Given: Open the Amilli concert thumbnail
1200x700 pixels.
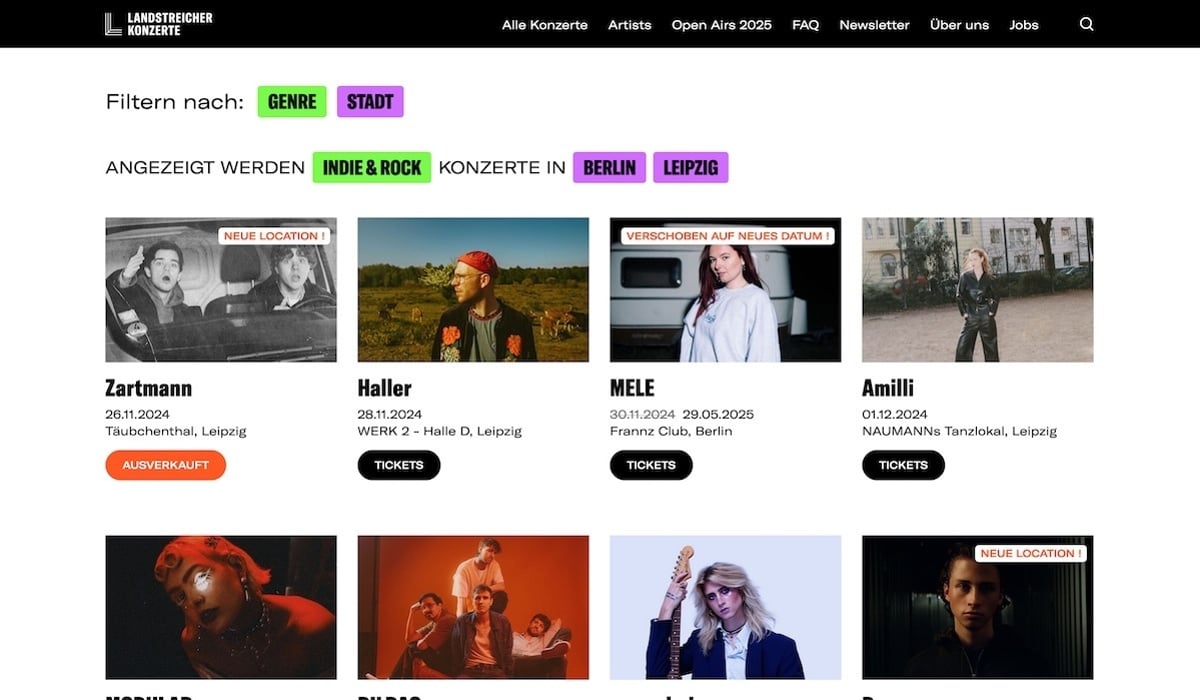Looking at the screenshot, I should (978, 290).
